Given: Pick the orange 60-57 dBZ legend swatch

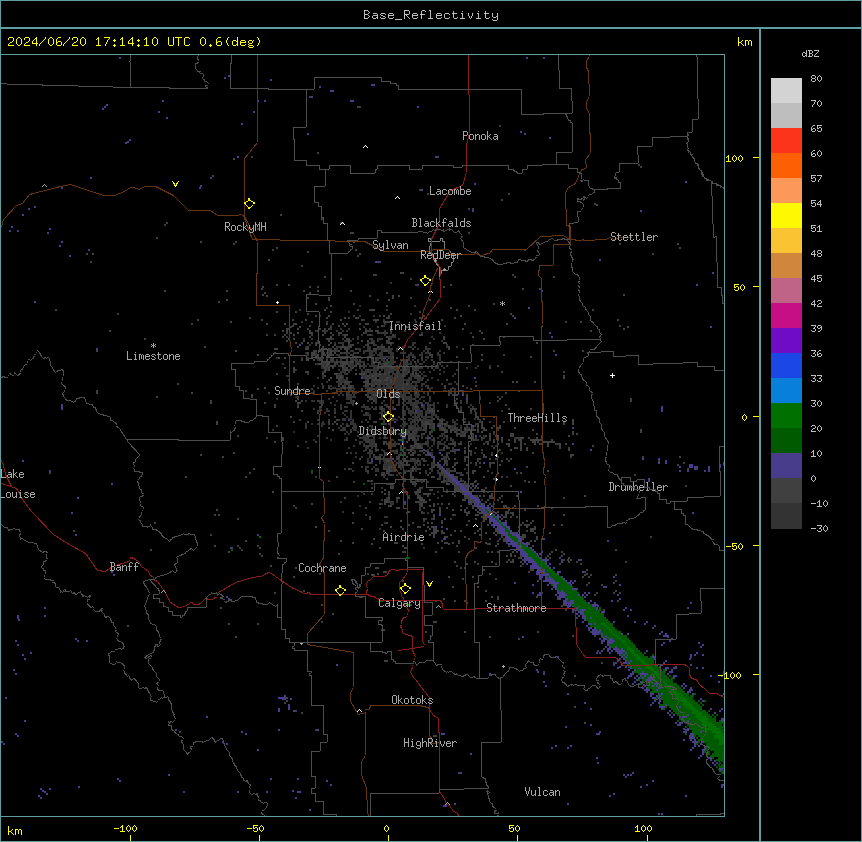Looking at the screenshot, I should tap(786, 165).
